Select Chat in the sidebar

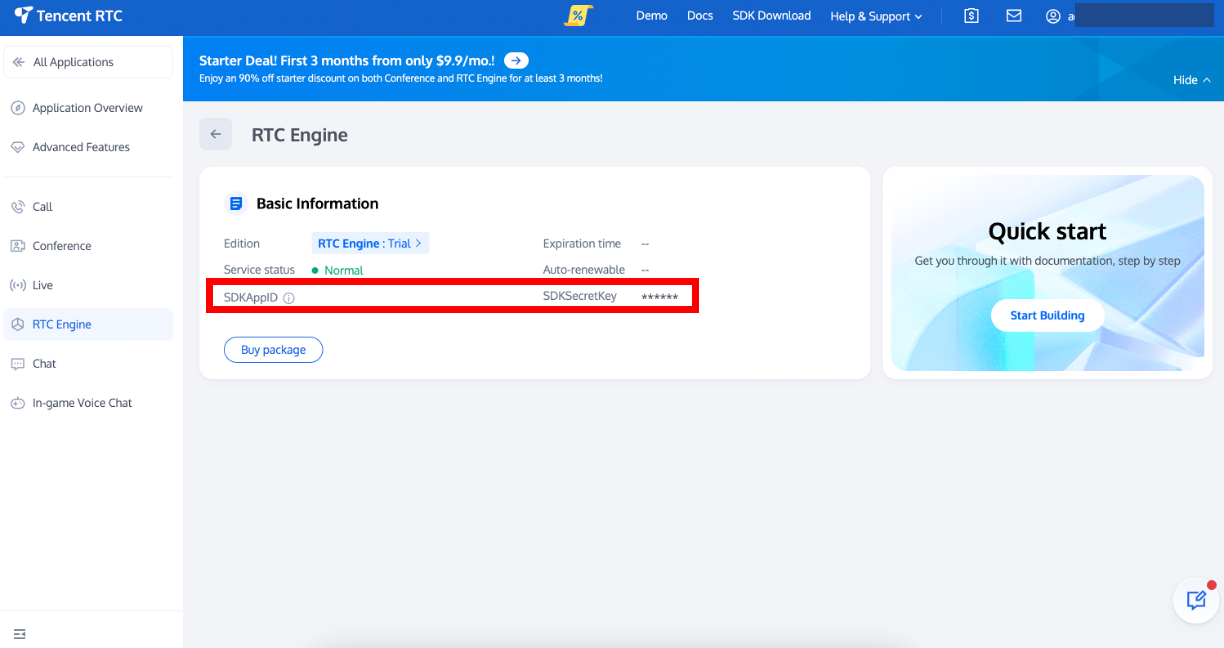88,364
